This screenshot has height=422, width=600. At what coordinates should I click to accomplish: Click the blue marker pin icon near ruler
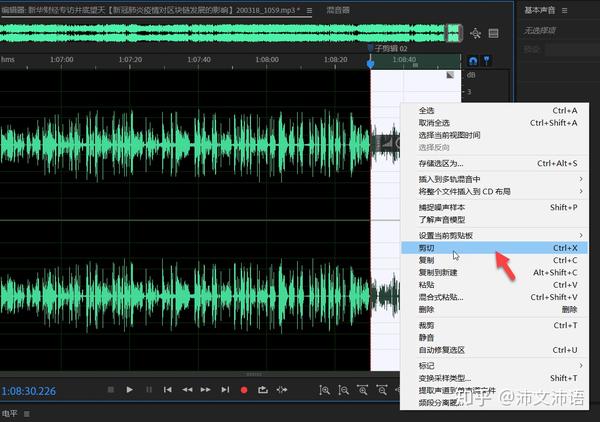(x=486, y=60)
